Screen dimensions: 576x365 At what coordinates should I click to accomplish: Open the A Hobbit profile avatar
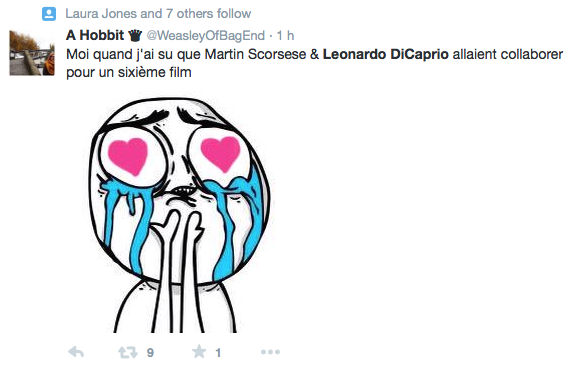click(32, 53)
